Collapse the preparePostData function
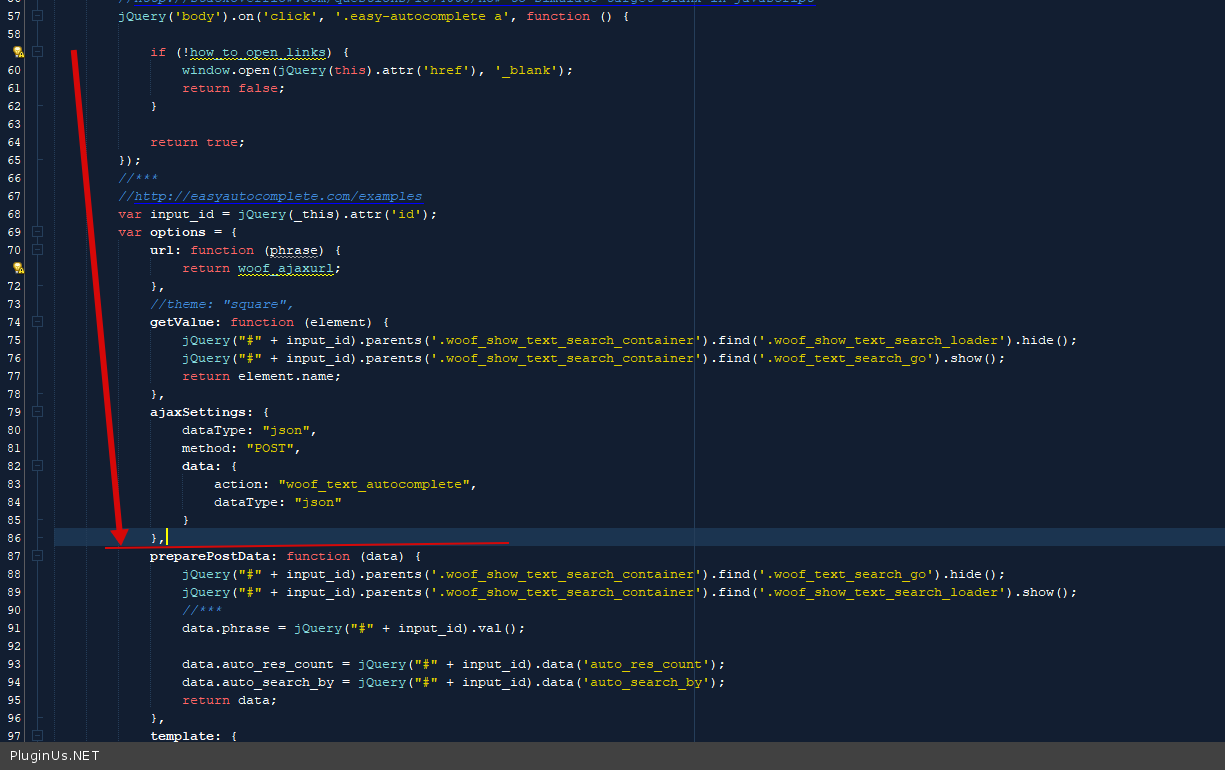Screen dimensions: 1225x770 point(38,556)
